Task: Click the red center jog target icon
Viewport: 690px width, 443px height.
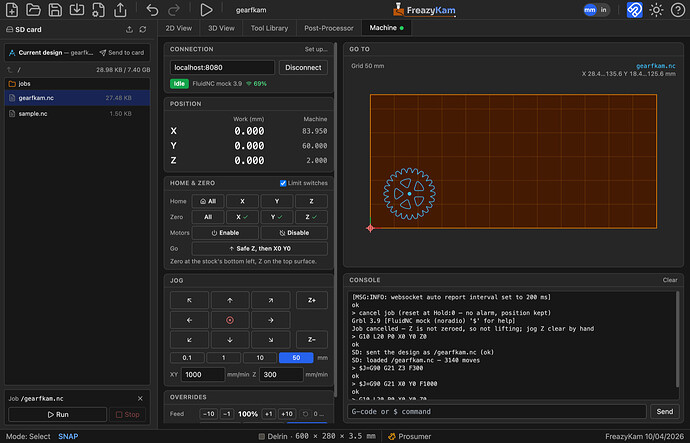Action: point(230,320)
